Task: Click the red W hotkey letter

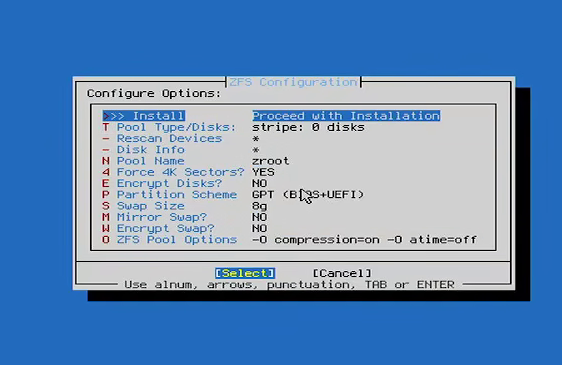Action: pyautogui.click(x=106, y=228)
